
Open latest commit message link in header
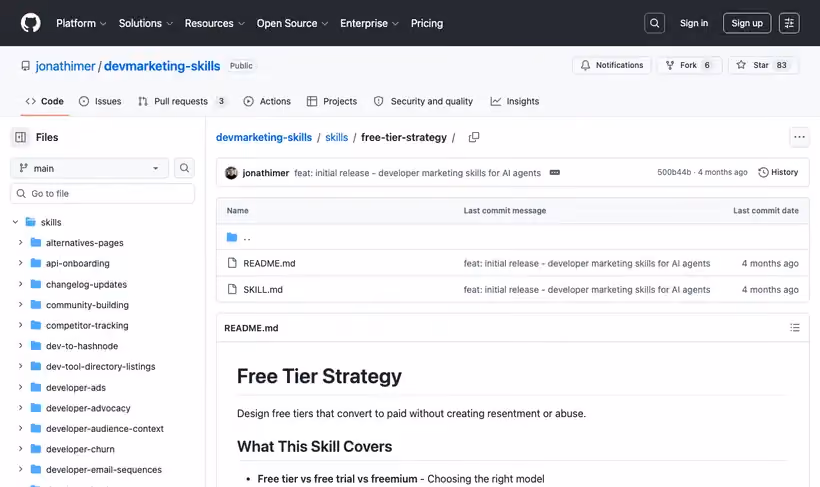click(417, 173)
